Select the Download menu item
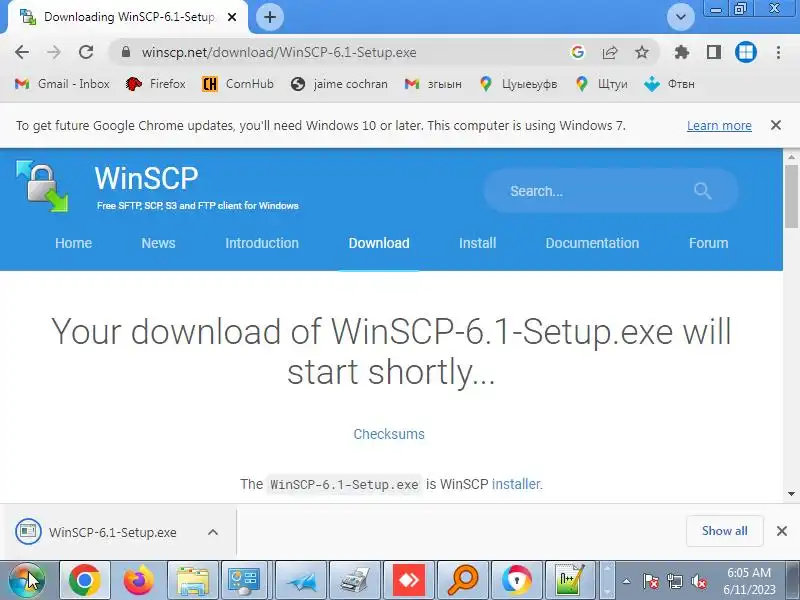The image size is (800, 600). pyautogui.click(x=379, y=243)
